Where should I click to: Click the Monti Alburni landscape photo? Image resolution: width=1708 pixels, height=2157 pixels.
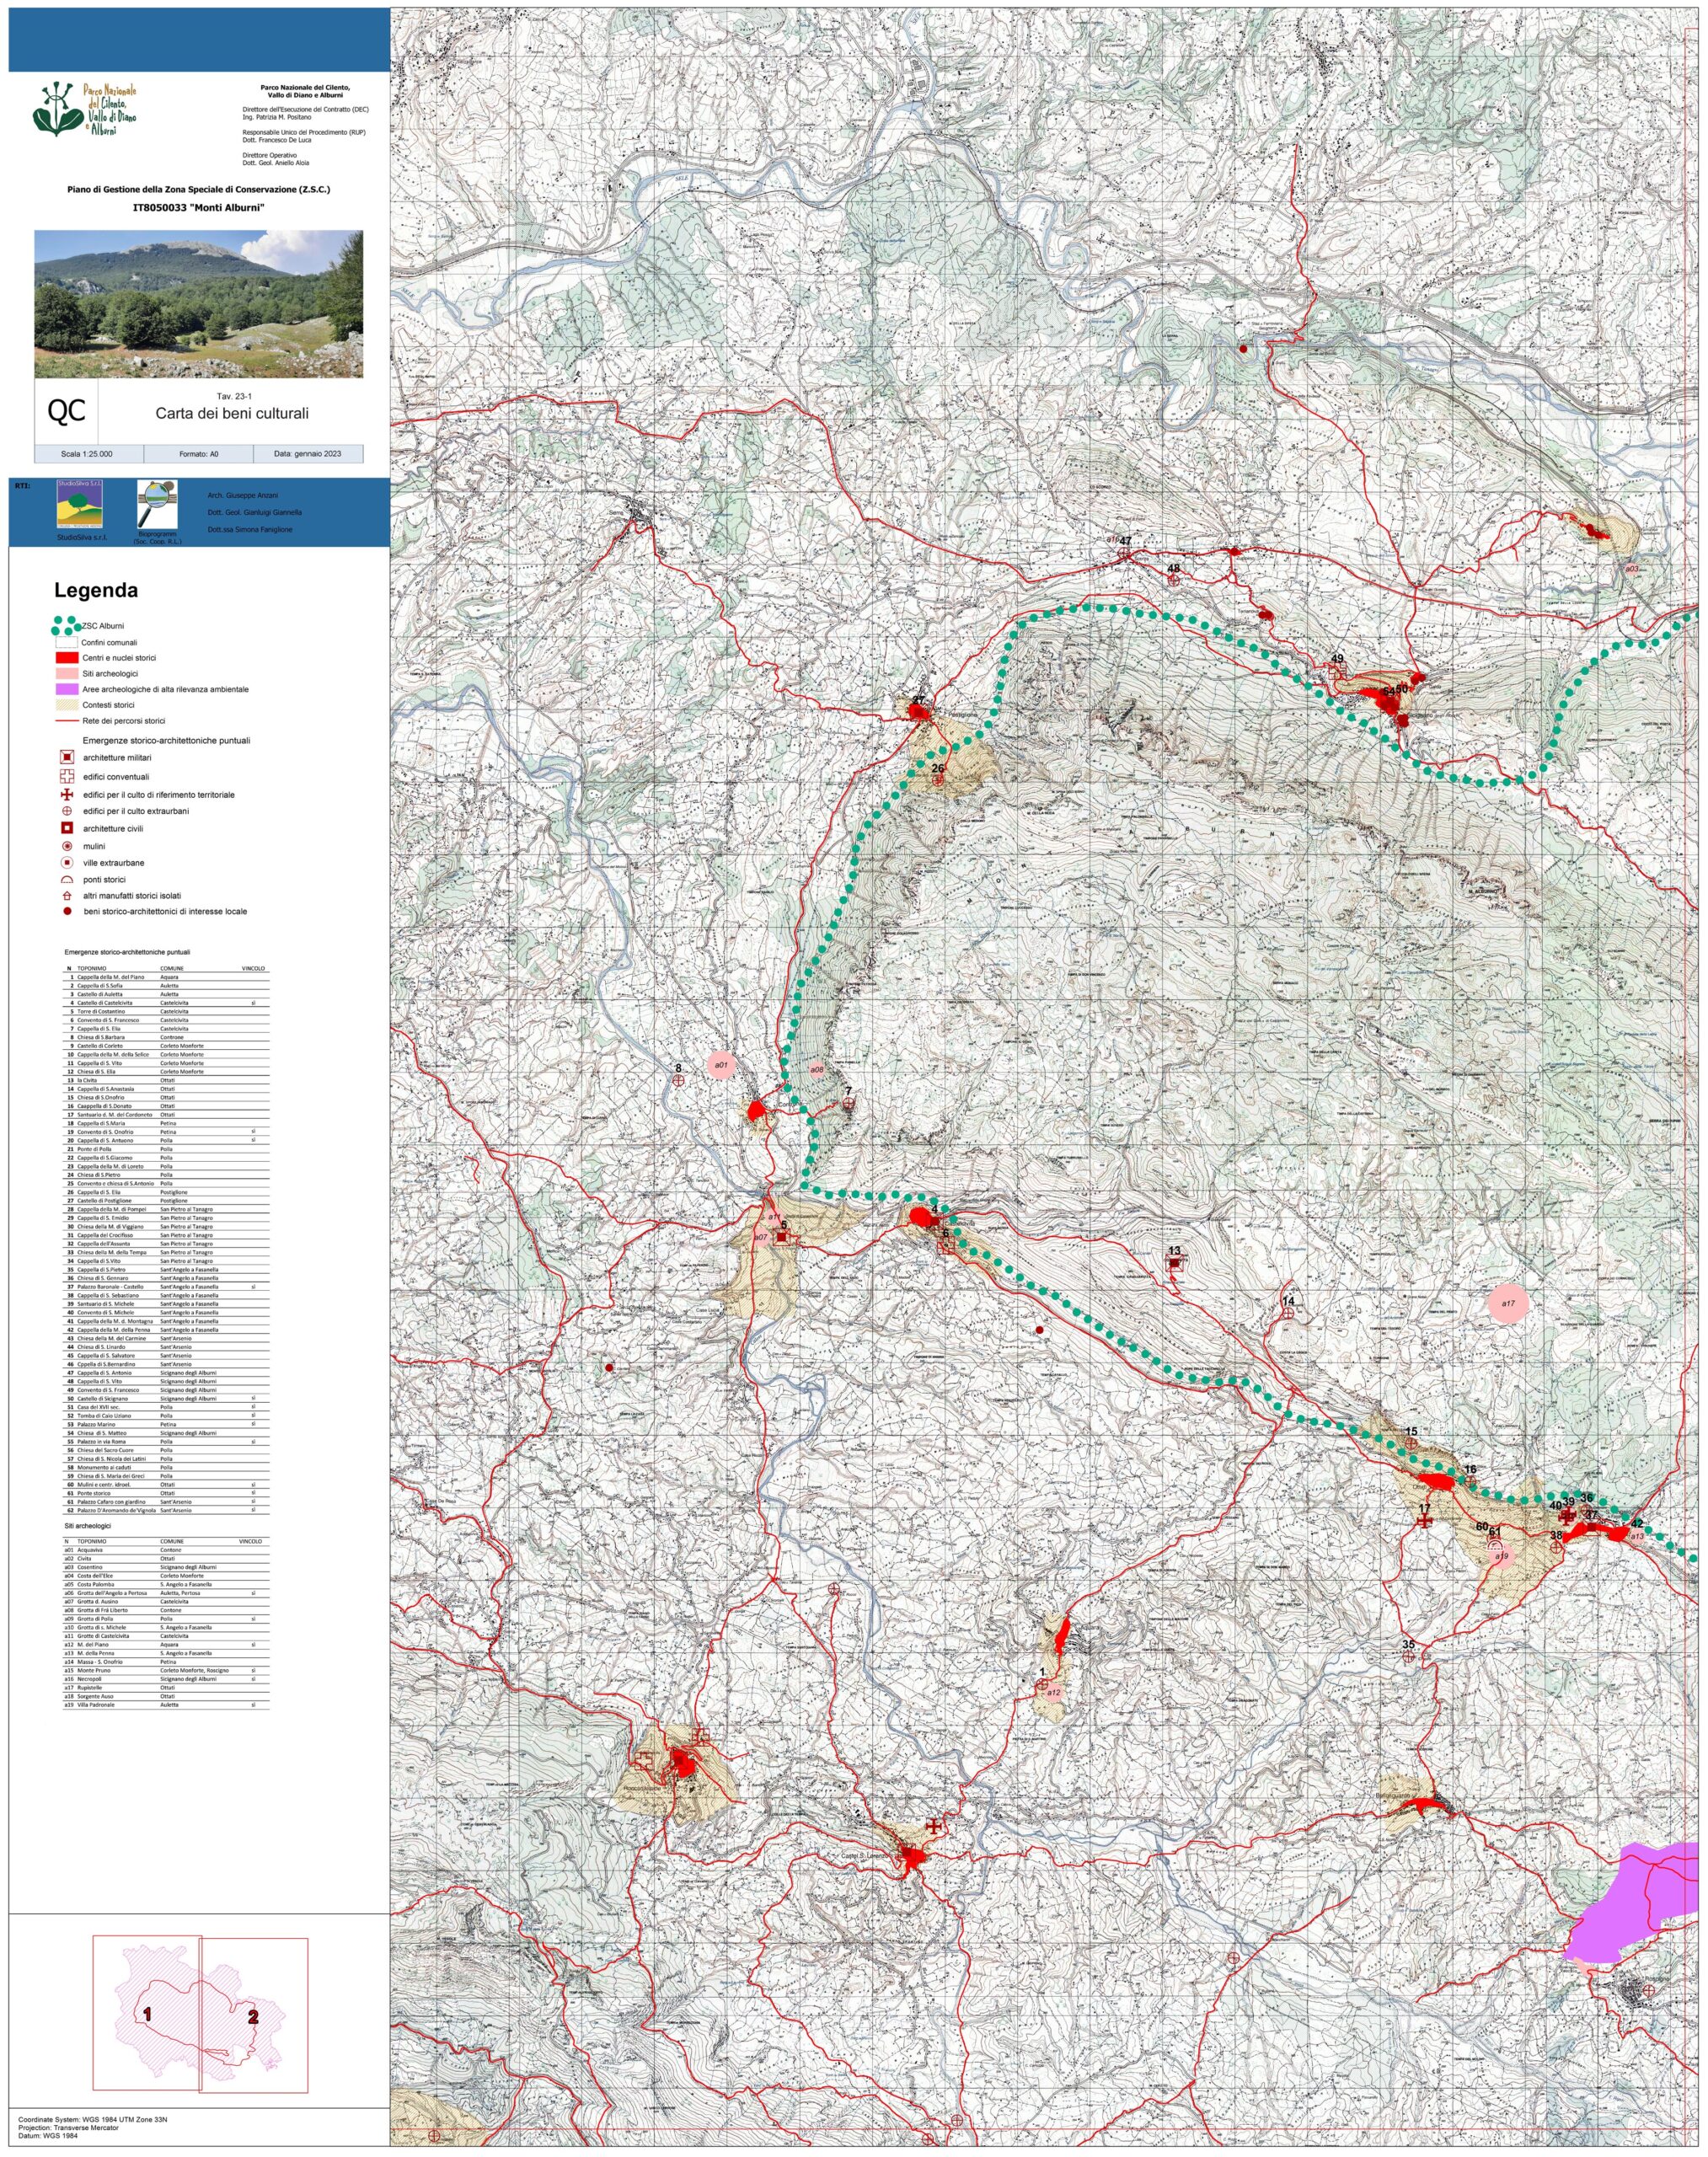pos(199,304)
